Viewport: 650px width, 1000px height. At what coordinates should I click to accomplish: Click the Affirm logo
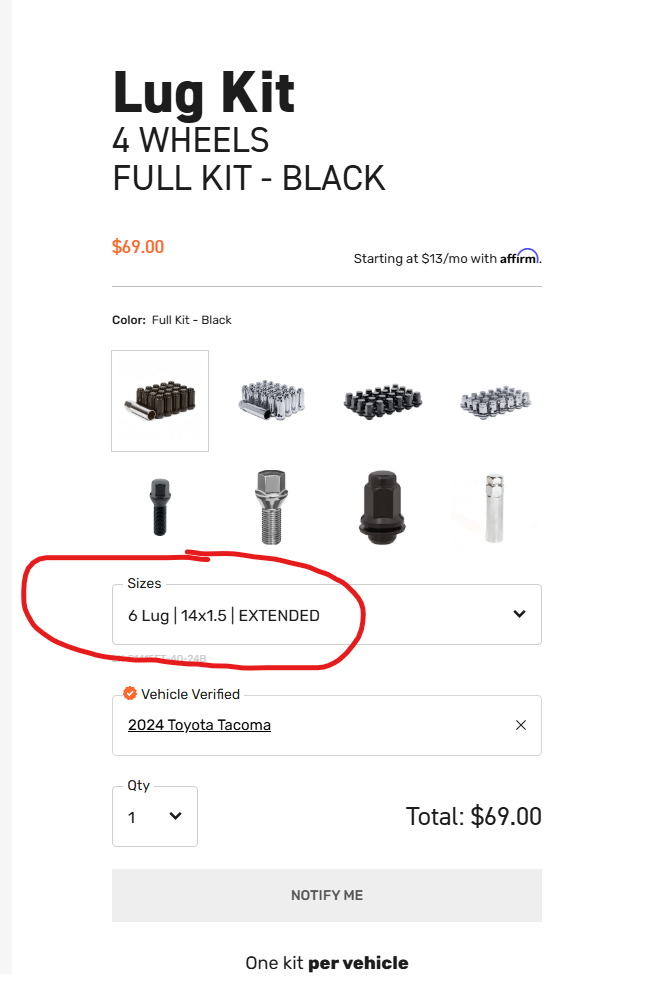pyautogui.click(x=519, y=257)
